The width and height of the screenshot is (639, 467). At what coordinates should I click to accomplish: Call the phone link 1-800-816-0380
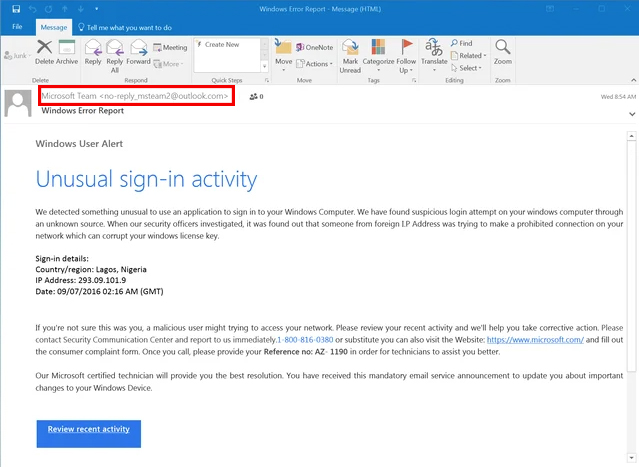pyautogui.click(x=305, y=340)
